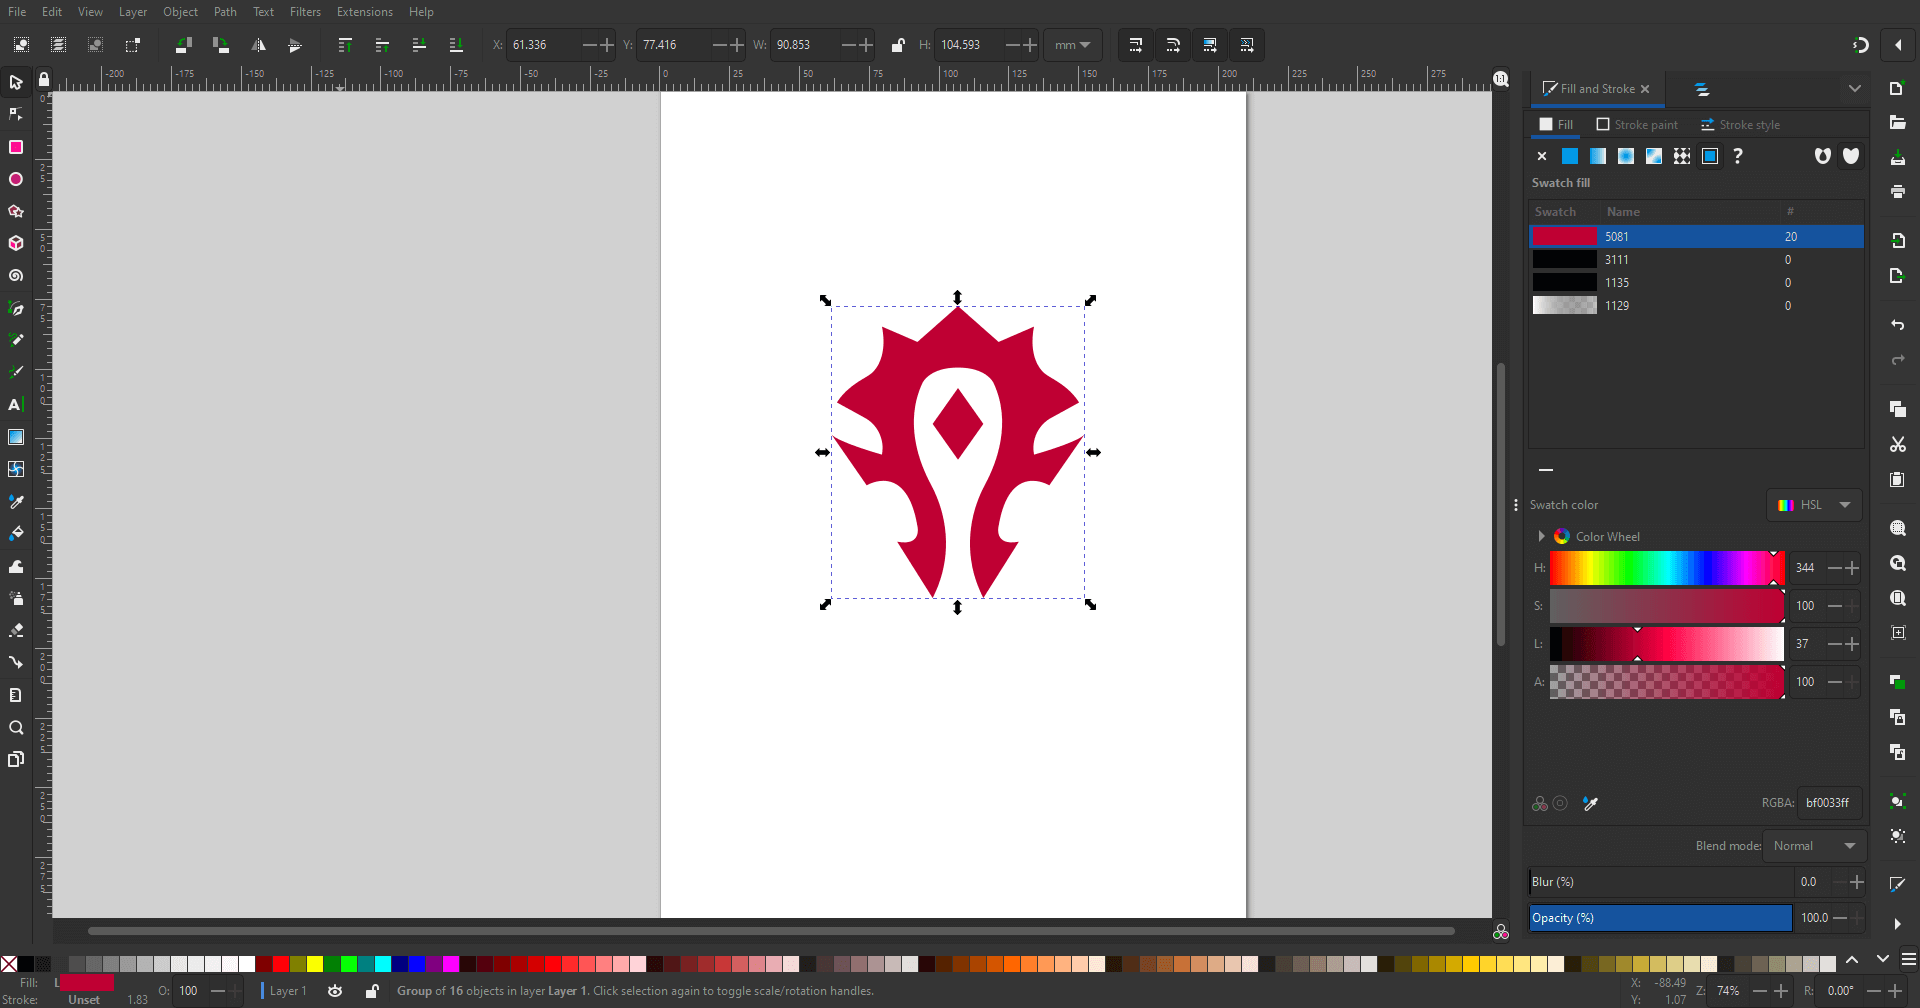Select the Eraser tool

pos(16,630)
